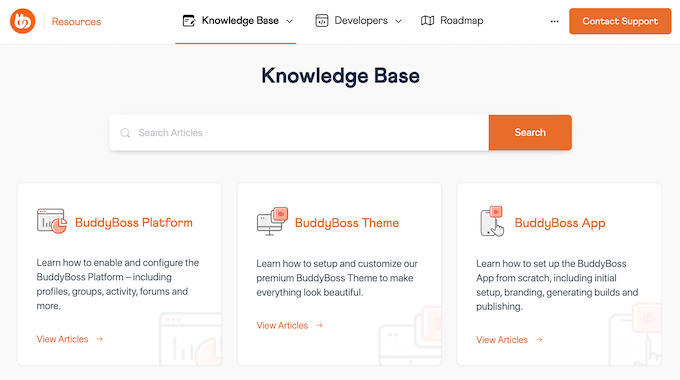Click the Theme description mentioning 'everything look beautiful'
Viewport: 680px width, 380px height.
pyautogui.click(x=337, y=278)
